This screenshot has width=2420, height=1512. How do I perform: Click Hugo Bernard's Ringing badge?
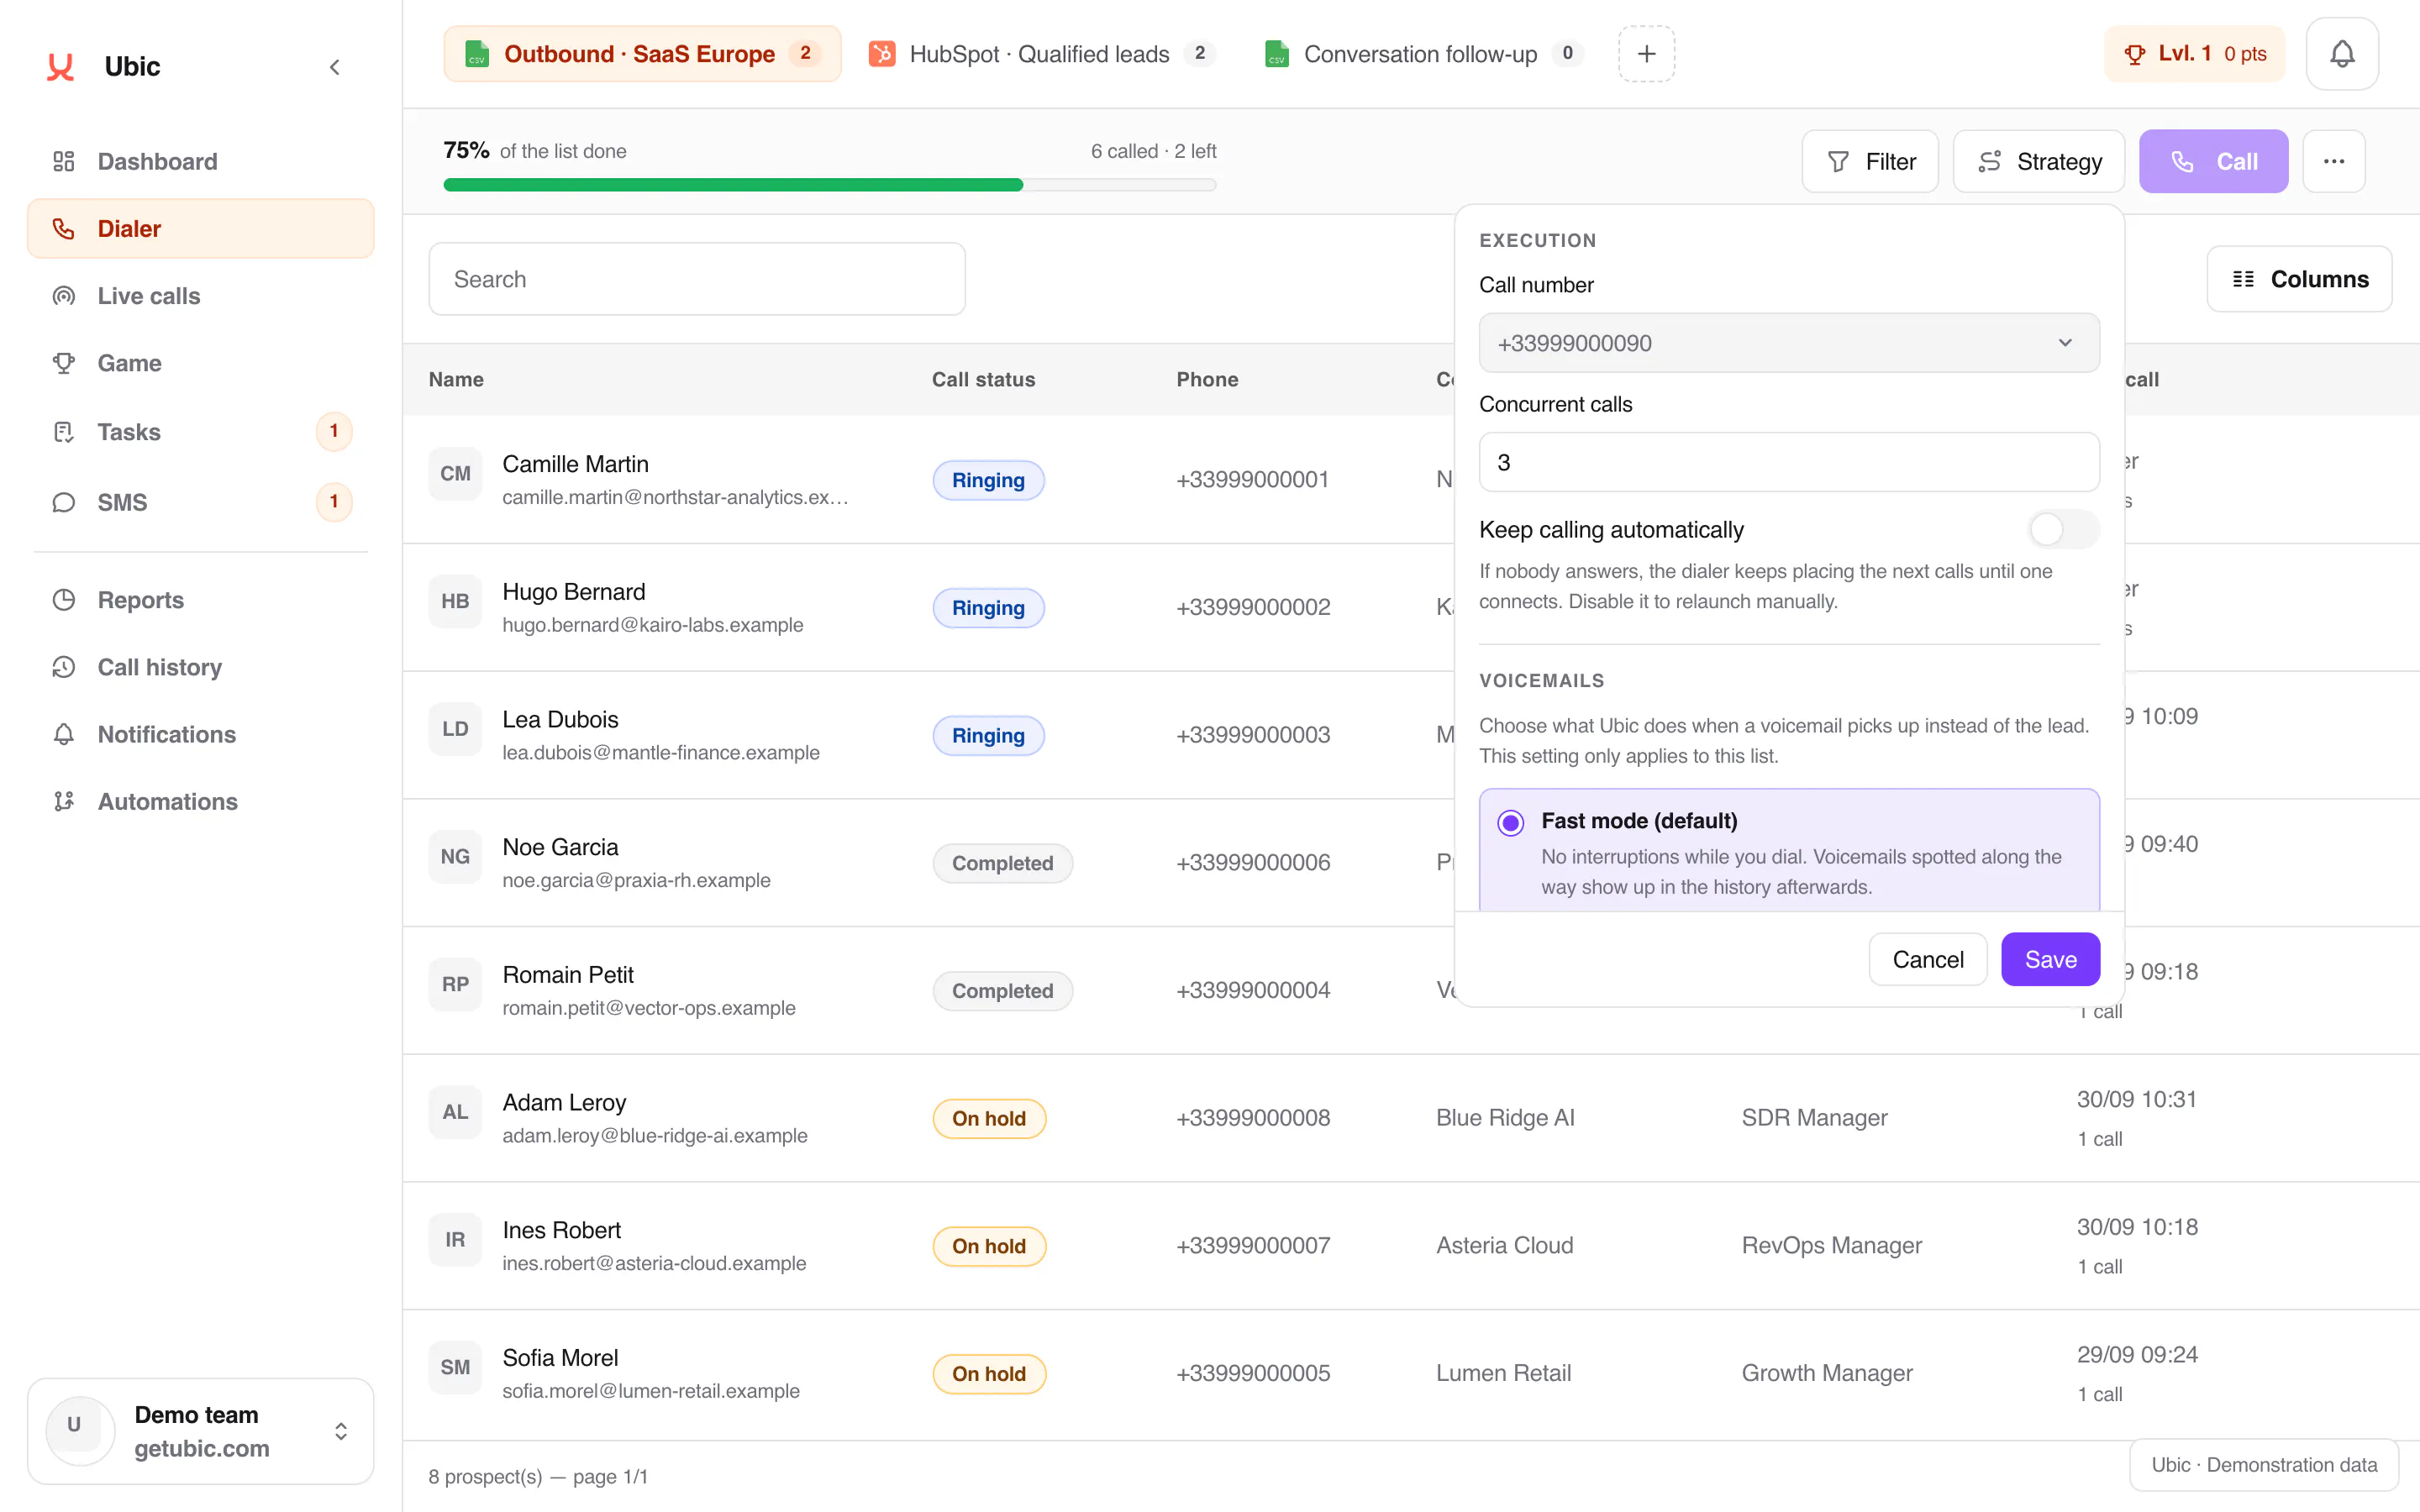tap(988, 607)
